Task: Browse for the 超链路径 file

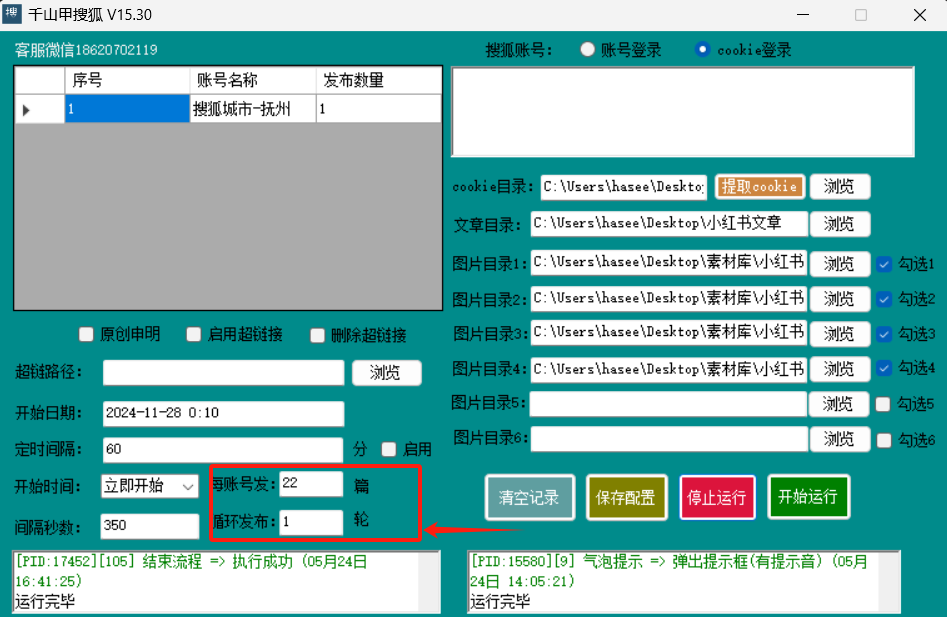Action: (387, 373)
